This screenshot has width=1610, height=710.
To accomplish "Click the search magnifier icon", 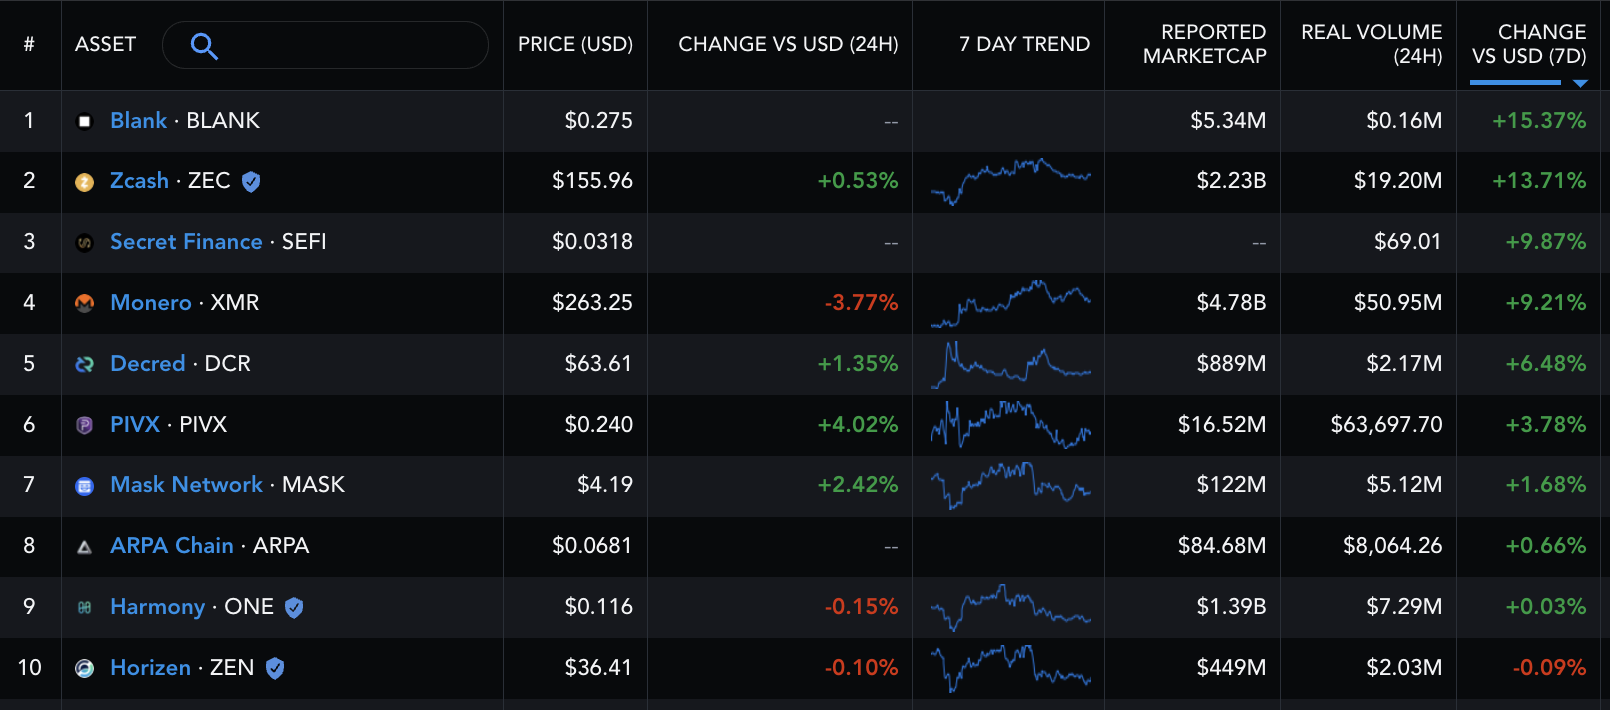I will point(204,46).
